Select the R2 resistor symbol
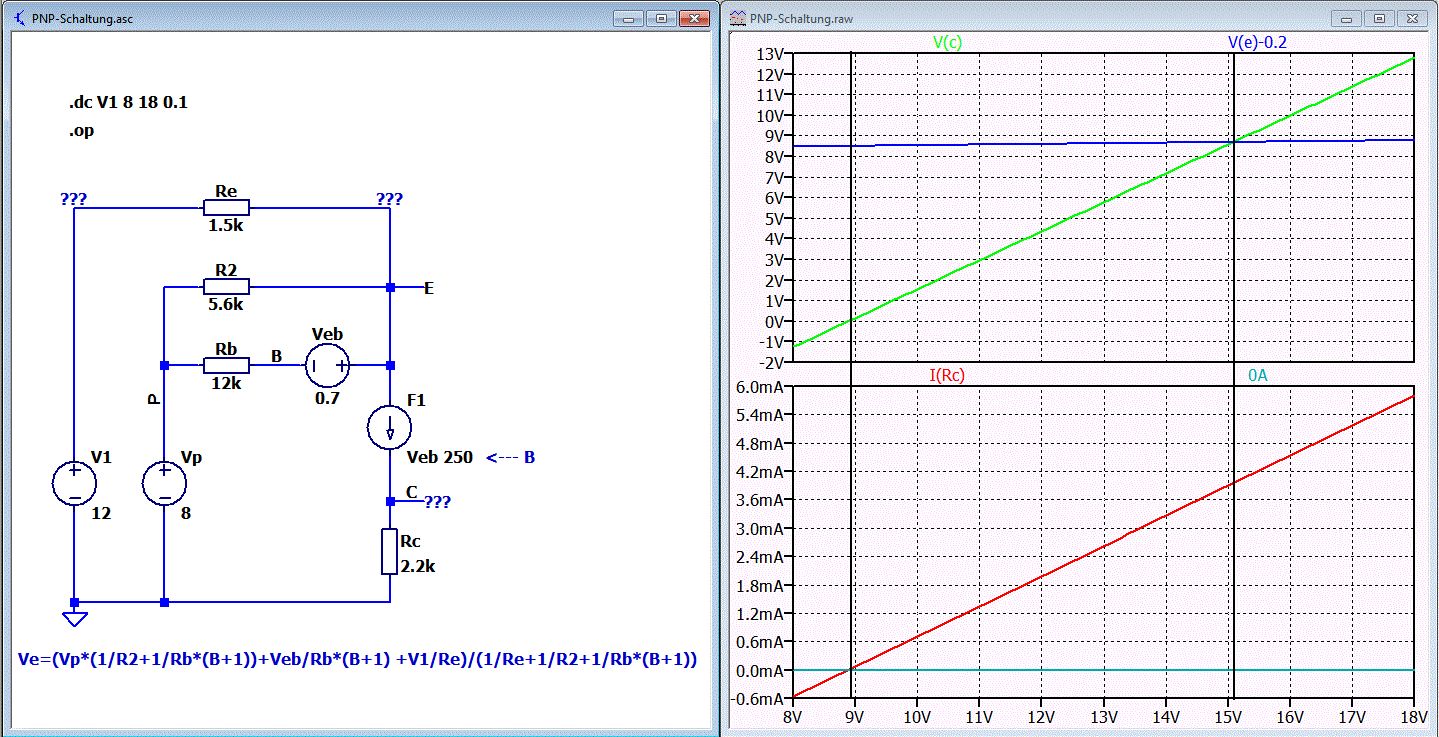The width and height of the screenshot is (1439, 737). point(226,288)
